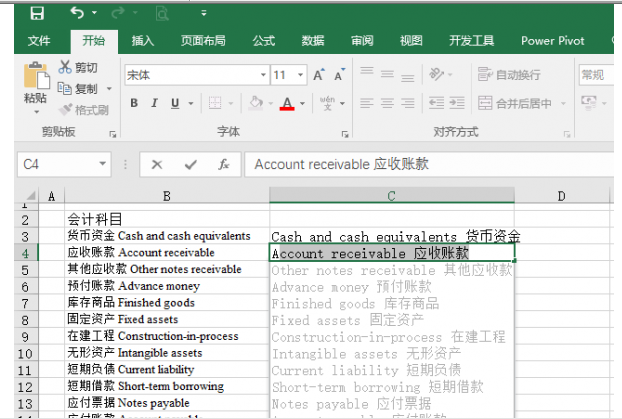Expand the underline style dropdown arrow

191,104
